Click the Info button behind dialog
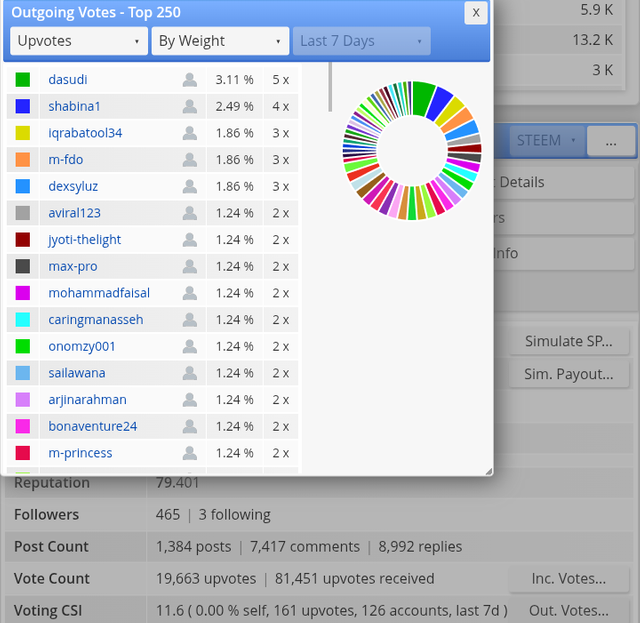The image size is (640, 623). pos(563,253)
